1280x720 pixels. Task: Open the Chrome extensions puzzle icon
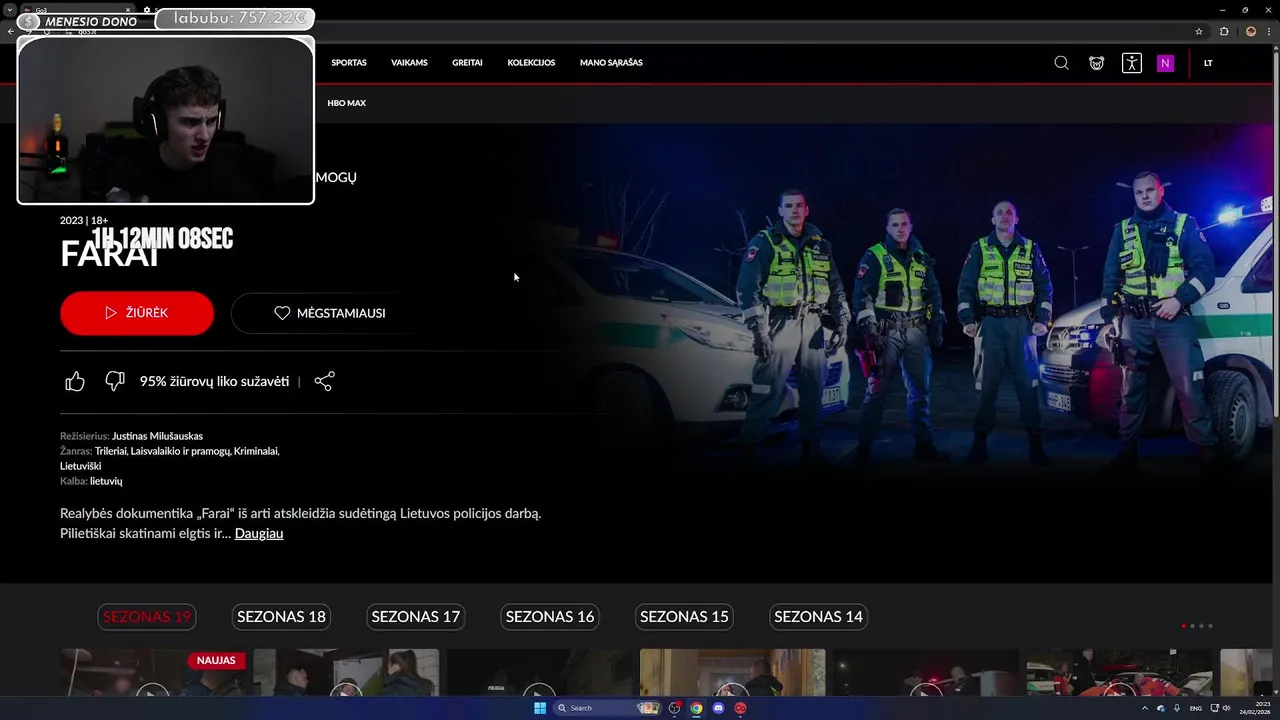[1224, 31]
